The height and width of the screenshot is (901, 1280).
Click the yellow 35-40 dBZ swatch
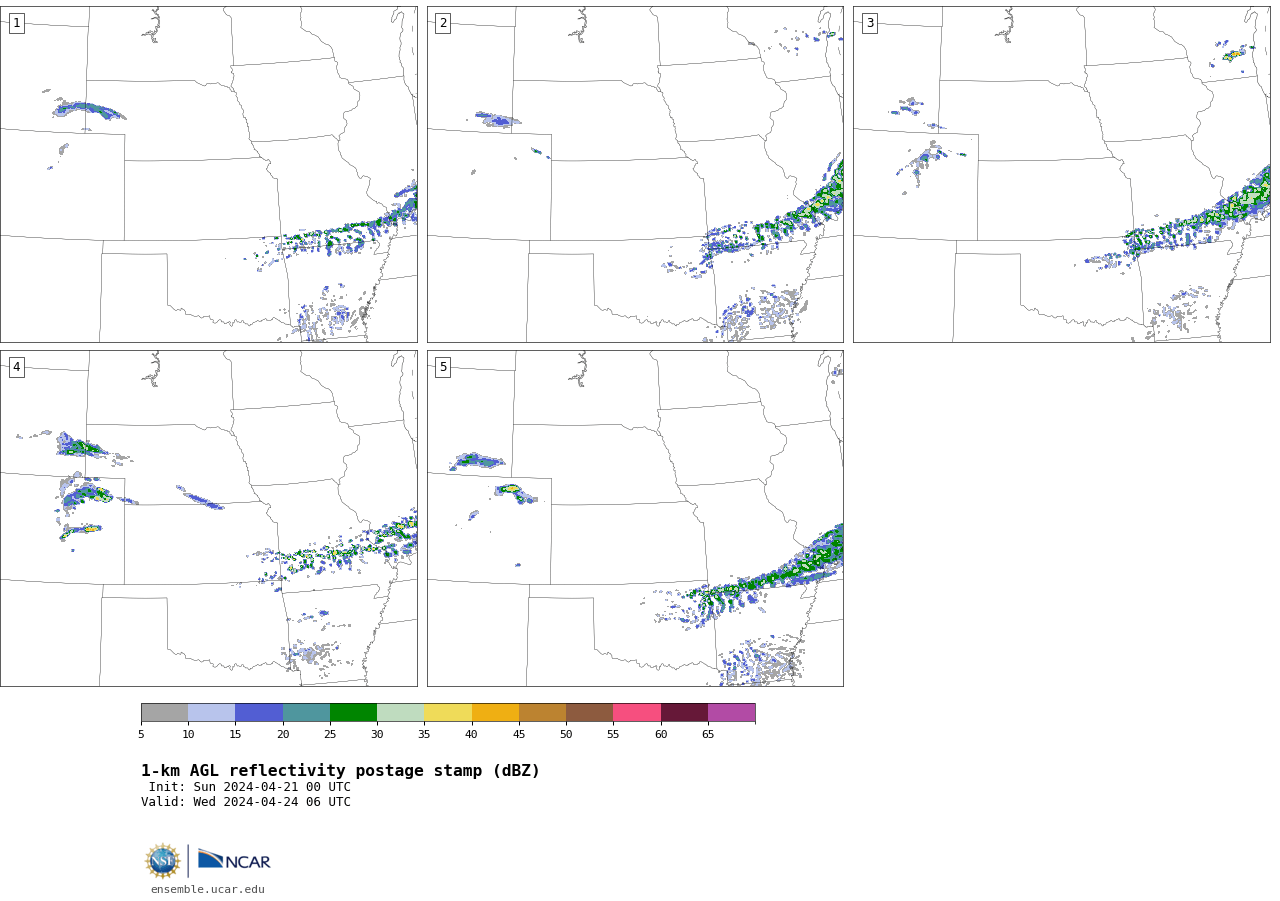tap(448, 713)
